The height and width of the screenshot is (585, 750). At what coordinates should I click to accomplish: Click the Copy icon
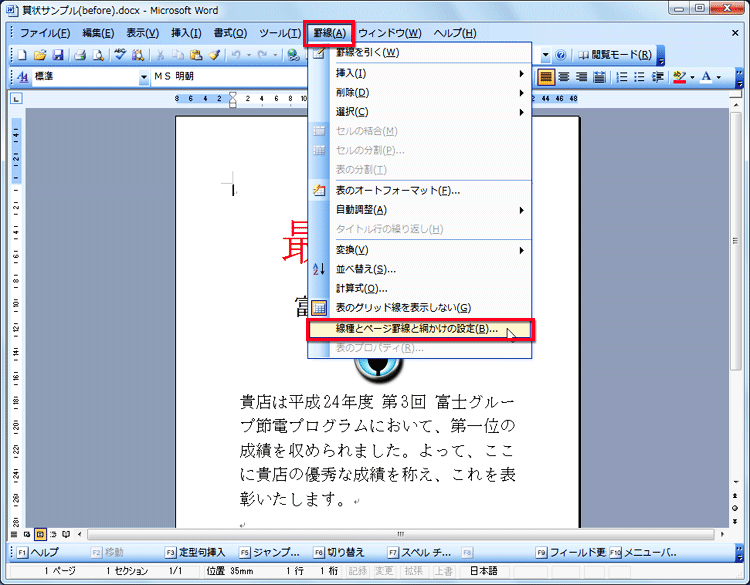point(178,55)
